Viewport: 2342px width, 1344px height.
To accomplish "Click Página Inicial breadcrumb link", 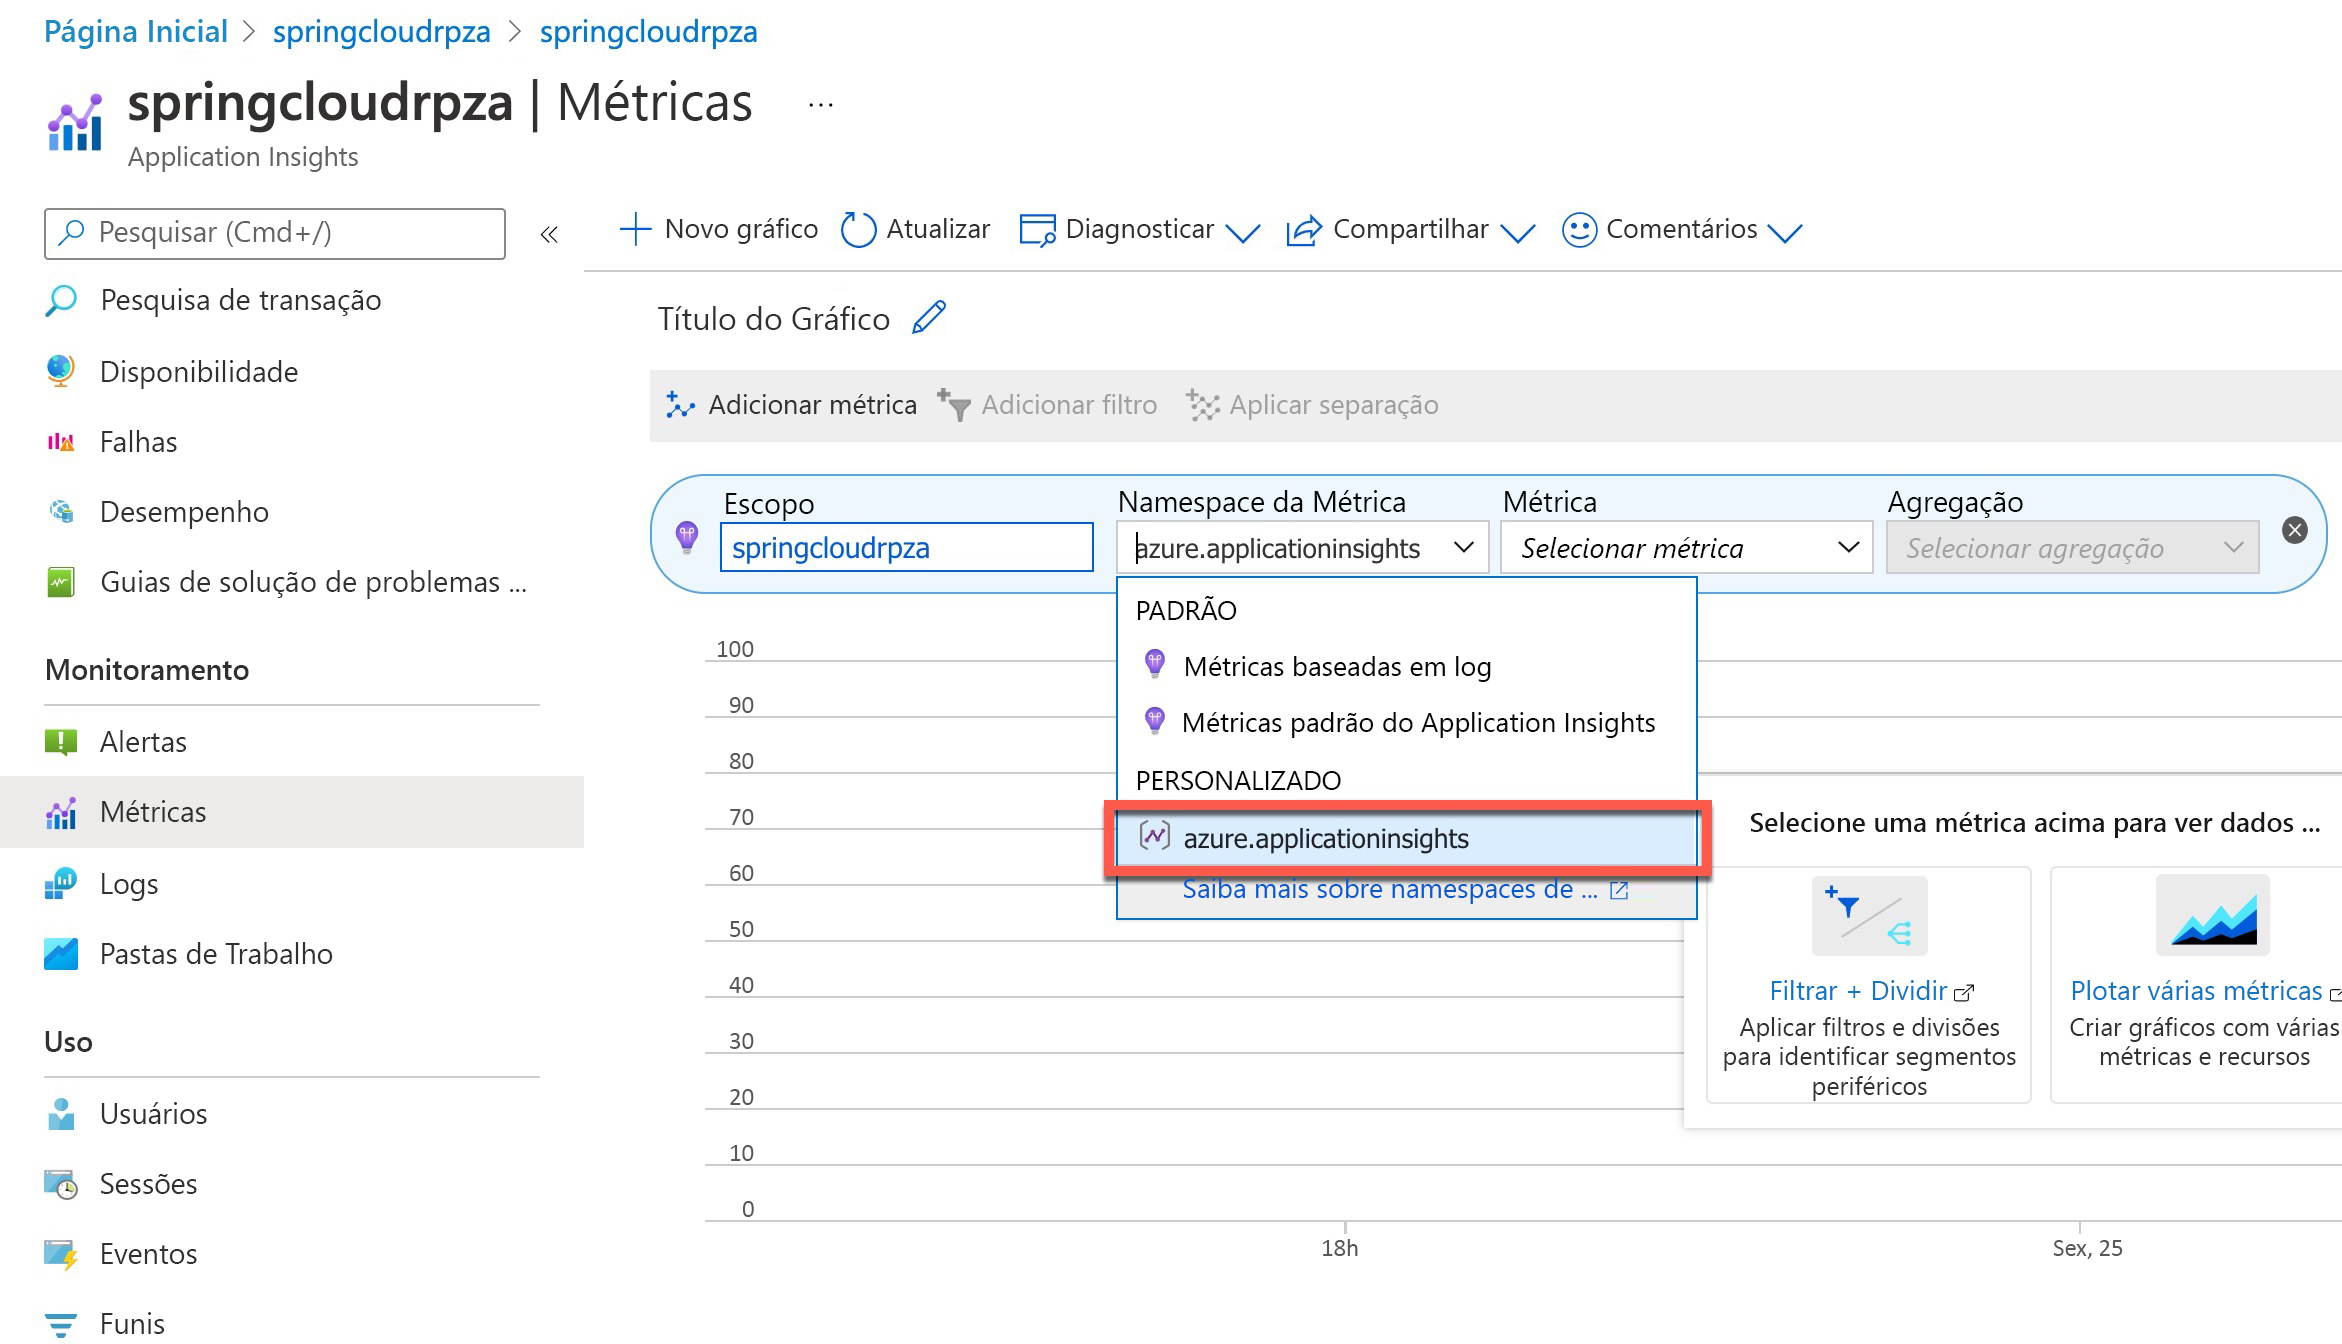I will 136,32.
